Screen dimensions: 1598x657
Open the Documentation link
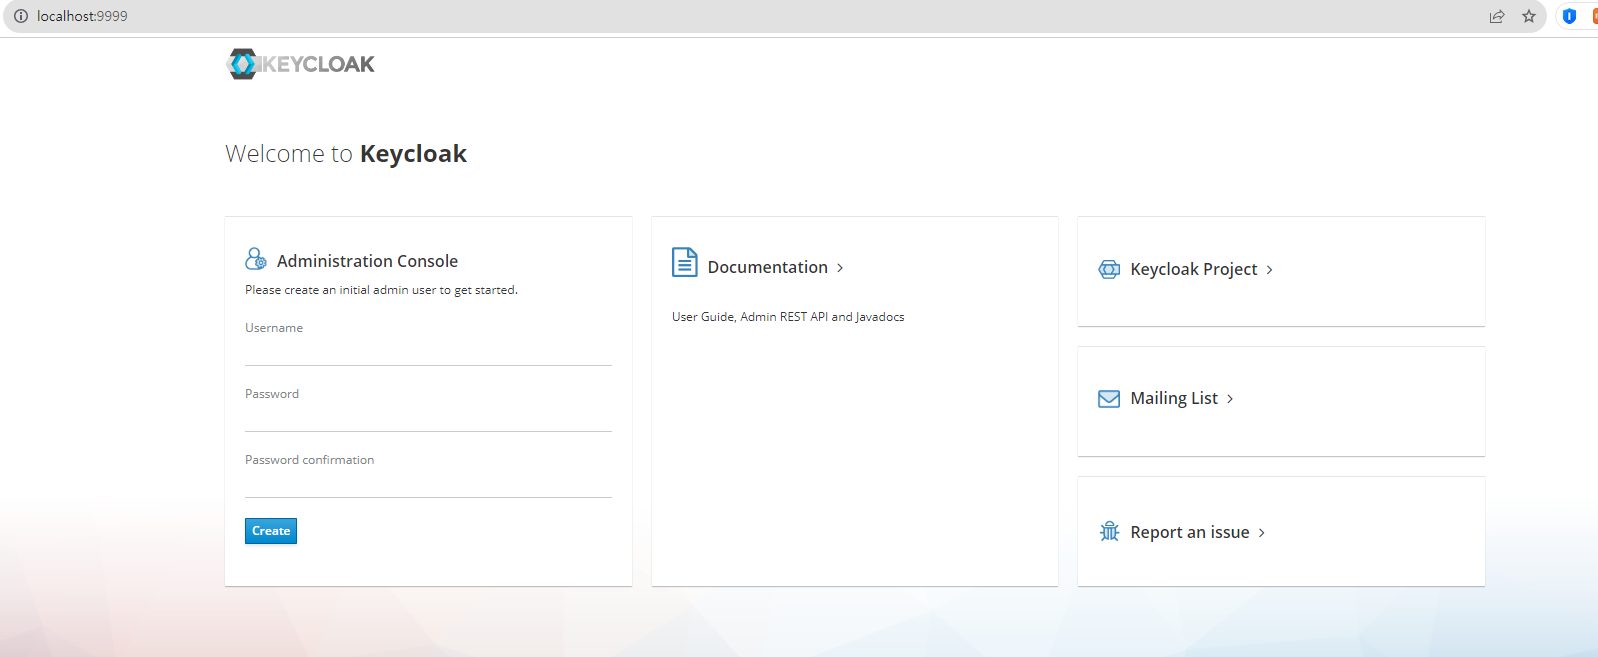pyautogui.click(x=768, y=267)
